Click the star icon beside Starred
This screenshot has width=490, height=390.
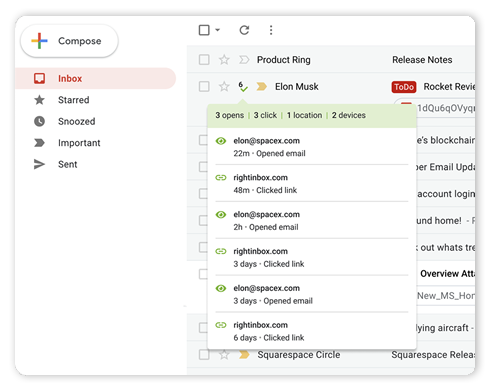(x=39, y=100)
